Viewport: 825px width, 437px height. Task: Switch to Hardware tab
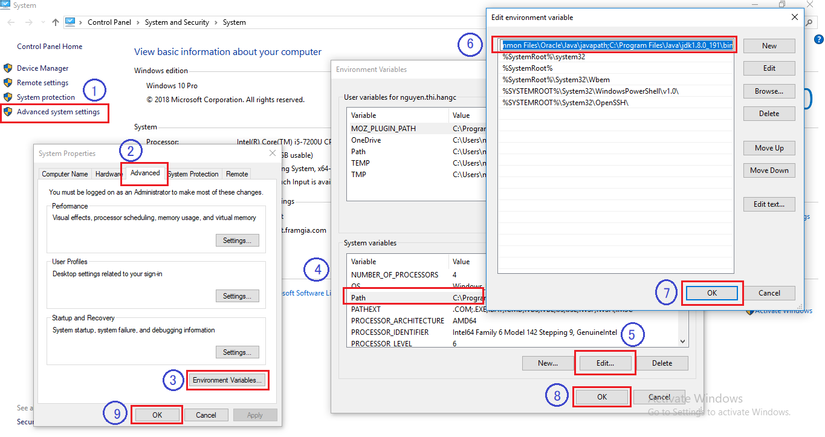pyautogui.click(x=107, y=174)
